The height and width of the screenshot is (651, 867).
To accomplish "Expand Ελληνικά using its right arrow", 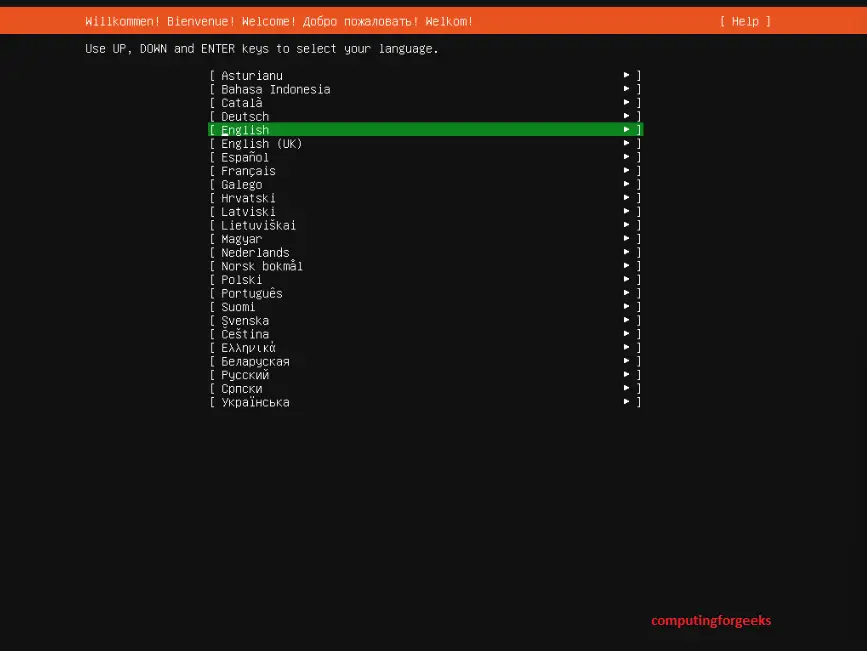I will pos(627,348).
